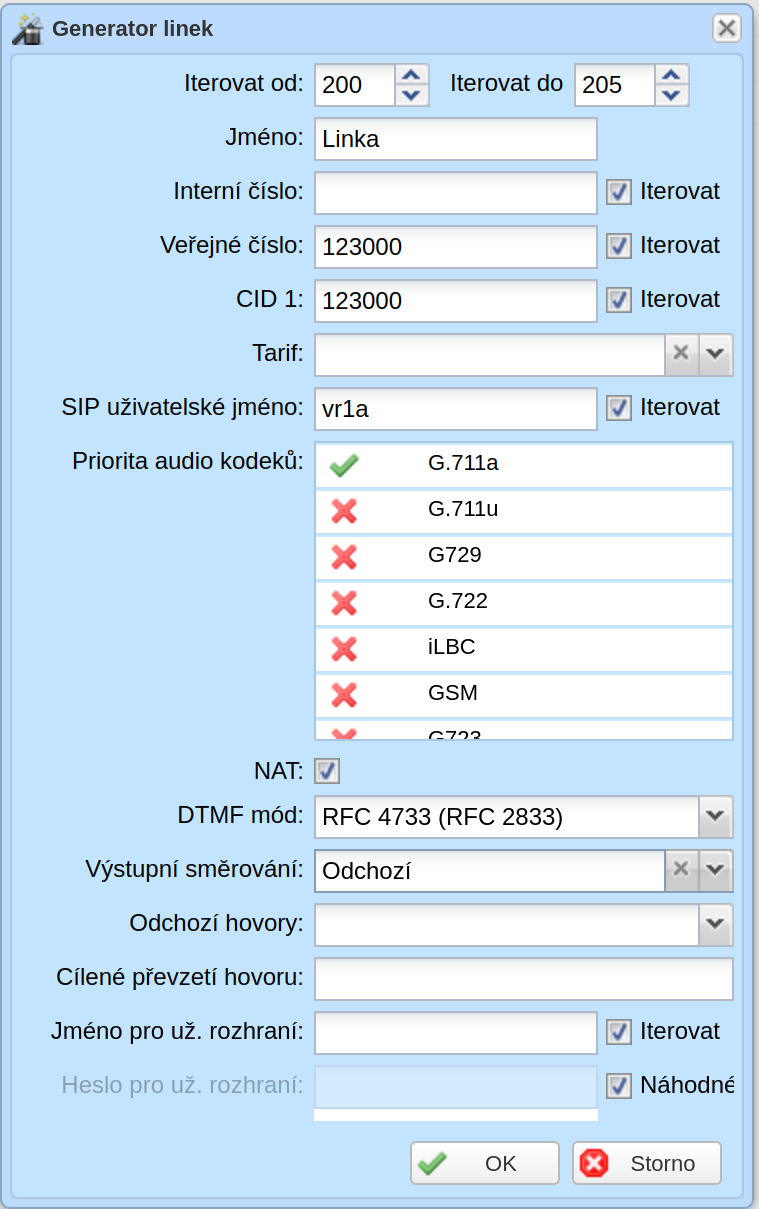Click the red cross icon beside G.711u
The image size is (759, 1209).
point(344,511)
